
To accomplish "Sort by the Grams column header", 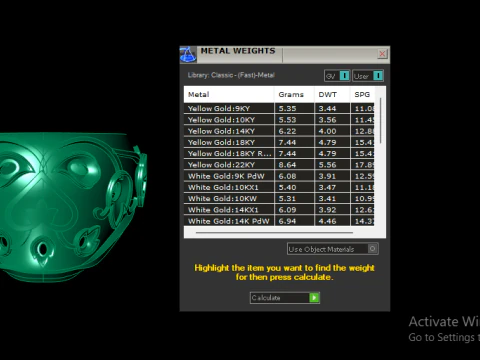I will click(294, 95).
